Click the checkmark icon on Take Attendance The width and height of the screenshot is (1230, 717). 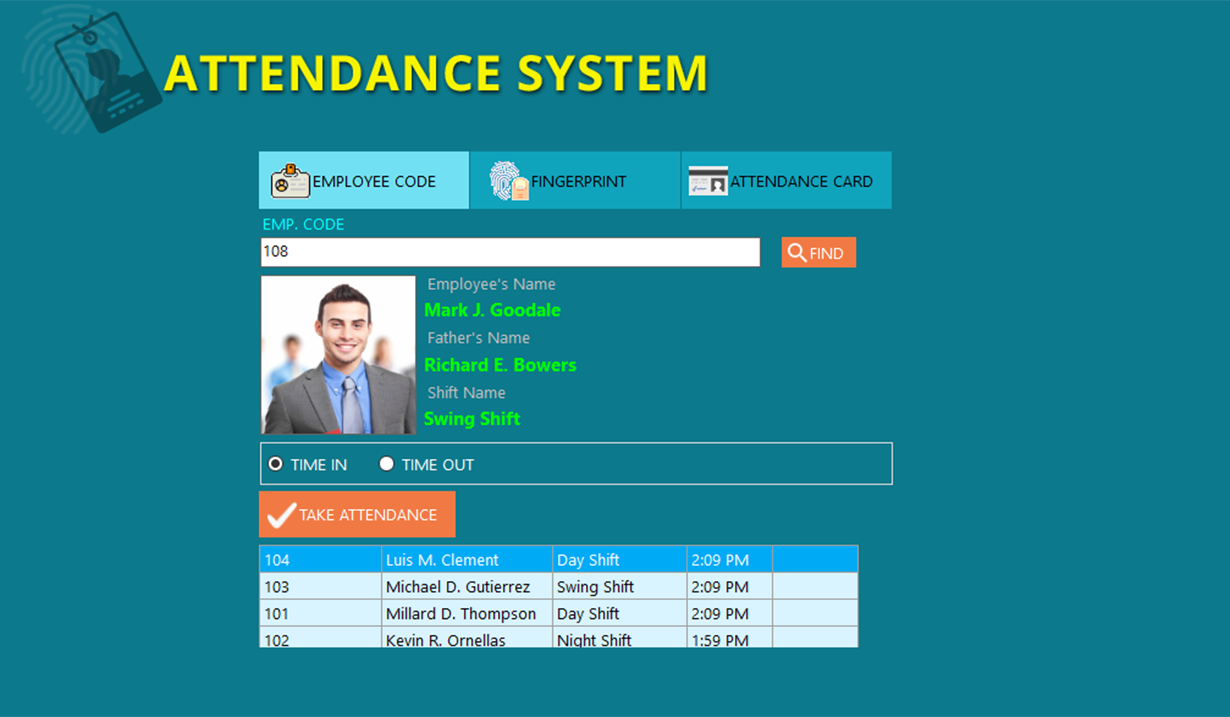(282, 514)
